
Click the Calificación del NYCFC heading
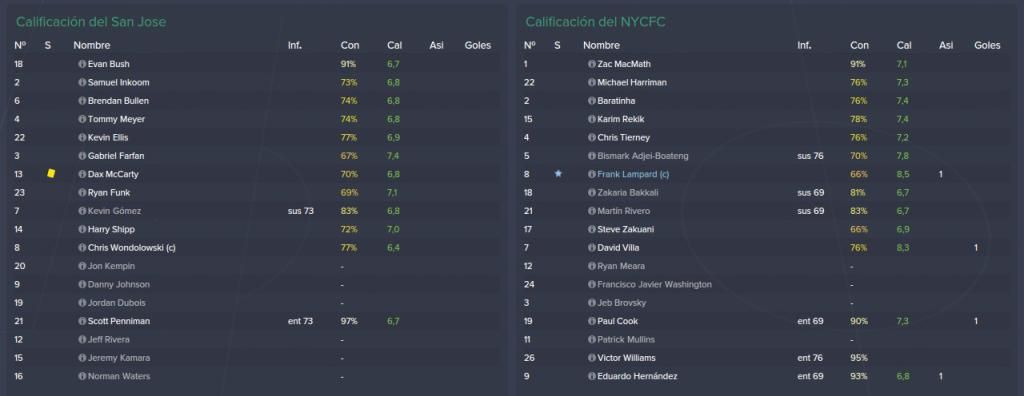596,22
